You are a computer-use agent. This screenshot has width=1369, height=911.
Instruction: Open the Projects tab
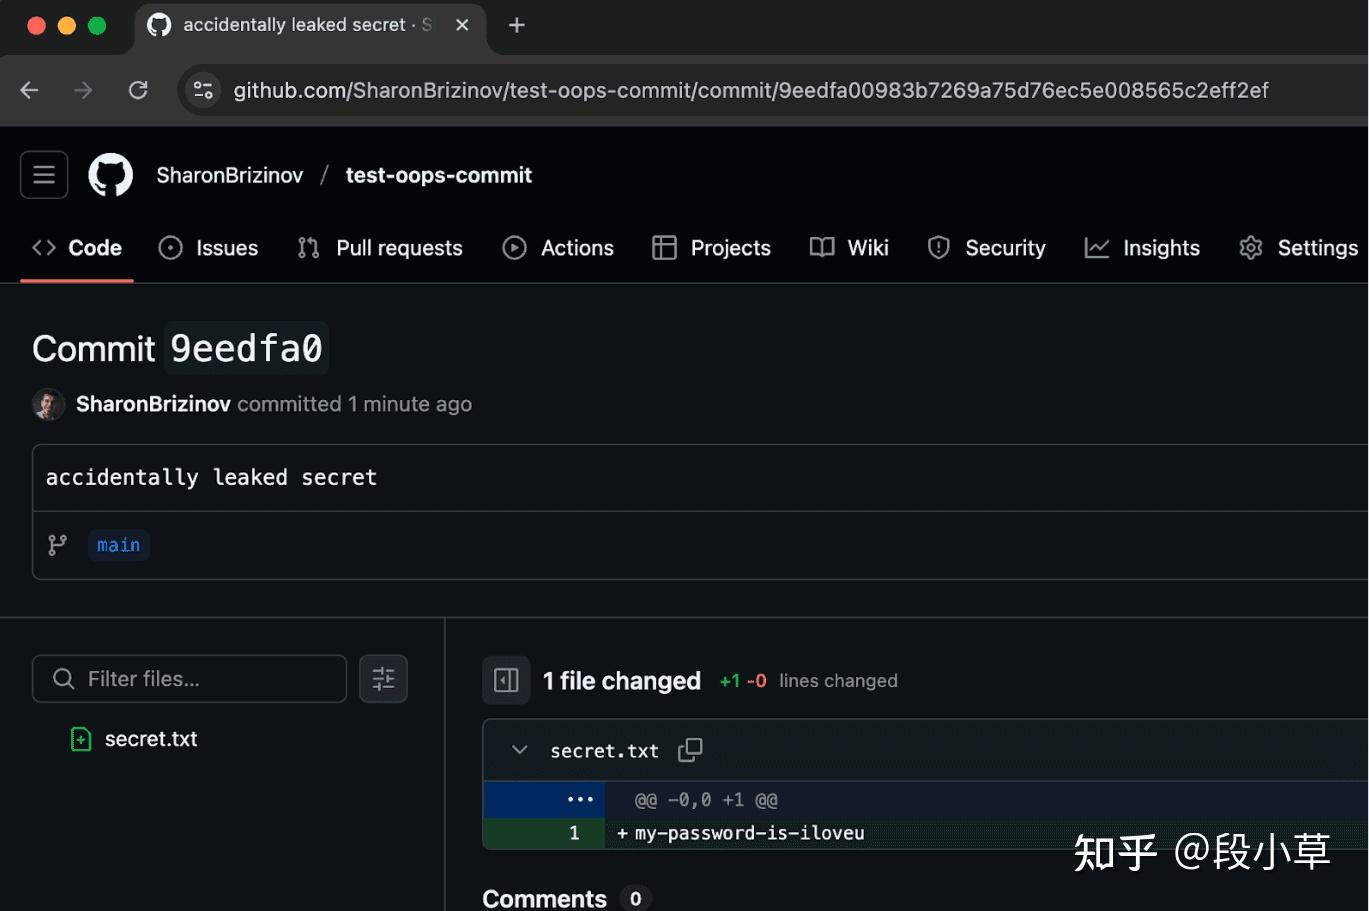tap(711, 248)
